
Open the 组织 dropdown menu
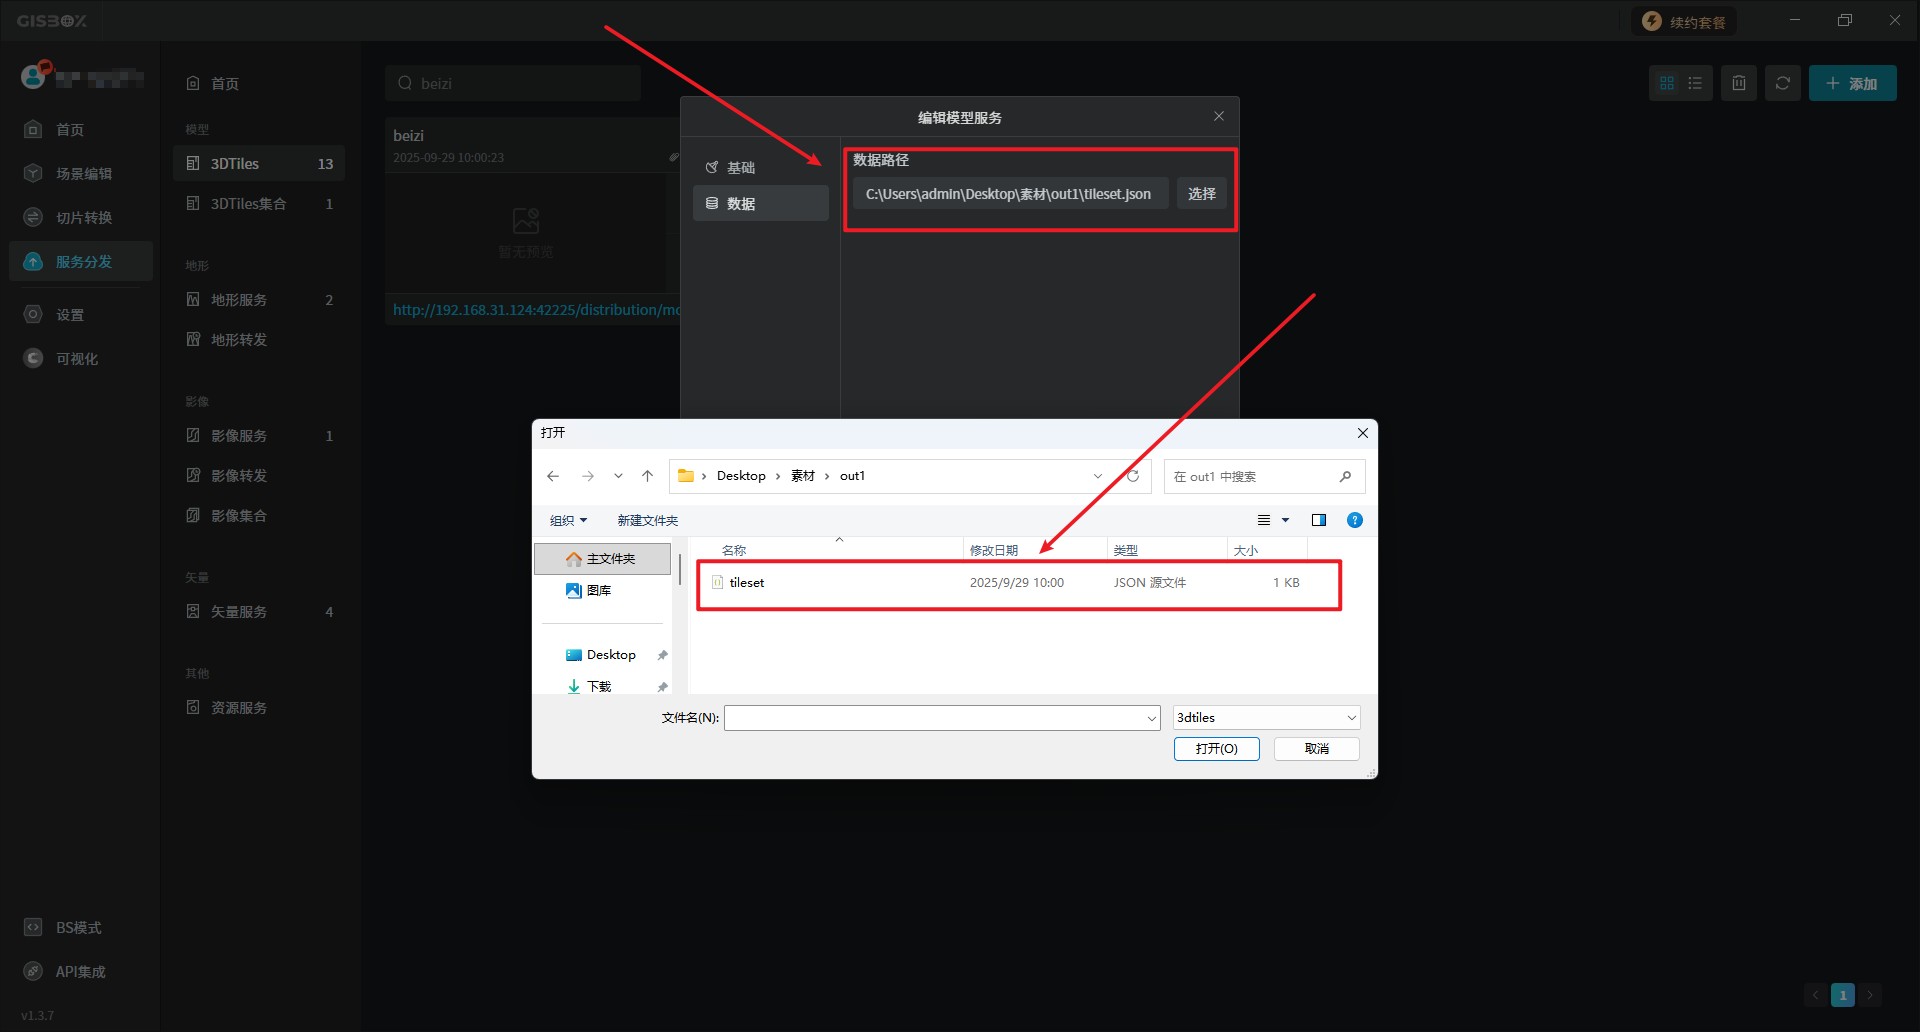tap(568, 520)
